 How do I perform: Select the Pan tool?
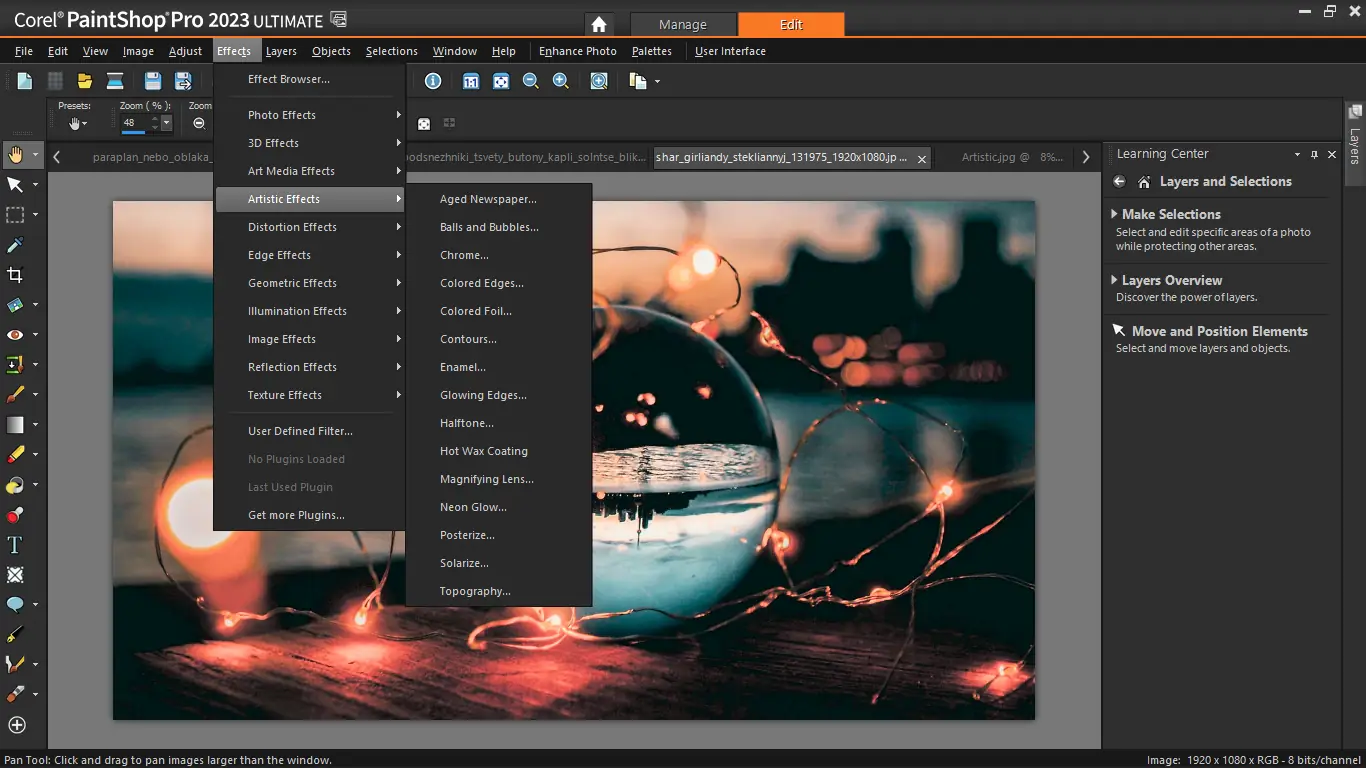(16, 154)
